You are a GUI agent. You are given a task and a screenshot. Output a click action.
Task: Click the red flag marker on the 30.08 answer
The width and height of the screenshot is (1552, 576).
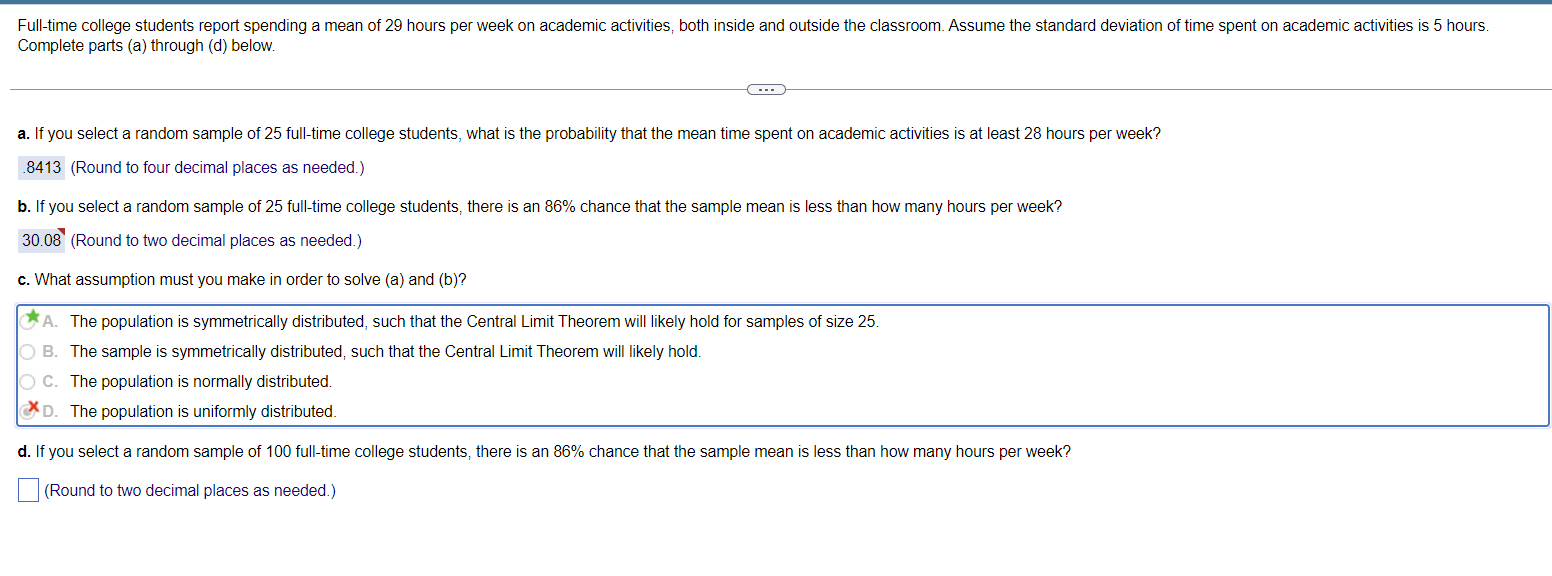(61, 232)
